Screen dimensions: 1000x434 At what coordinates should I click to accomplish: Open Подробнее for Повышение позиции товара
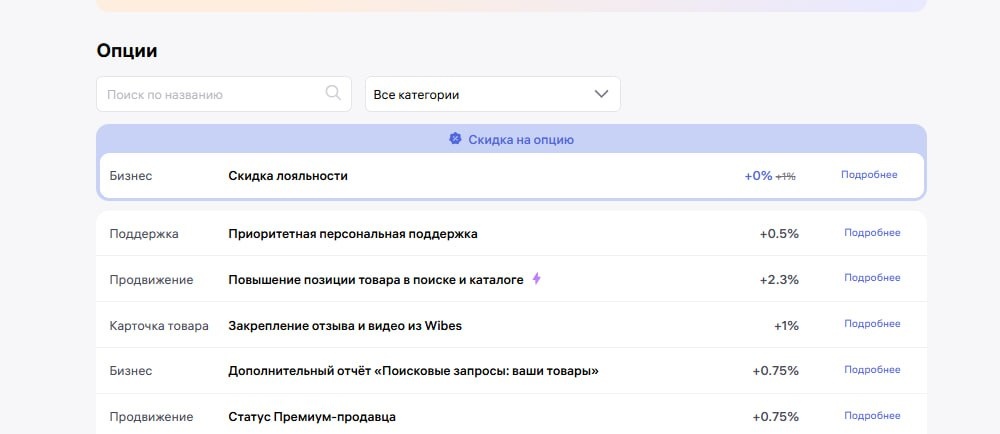tap(872, 277)
